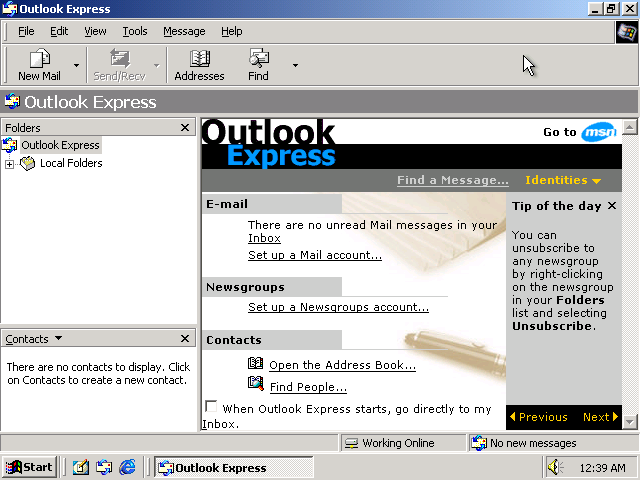Click the title bar Outlook Express icon
This screenshot has height=480, width=640.
tap(10, 9)
